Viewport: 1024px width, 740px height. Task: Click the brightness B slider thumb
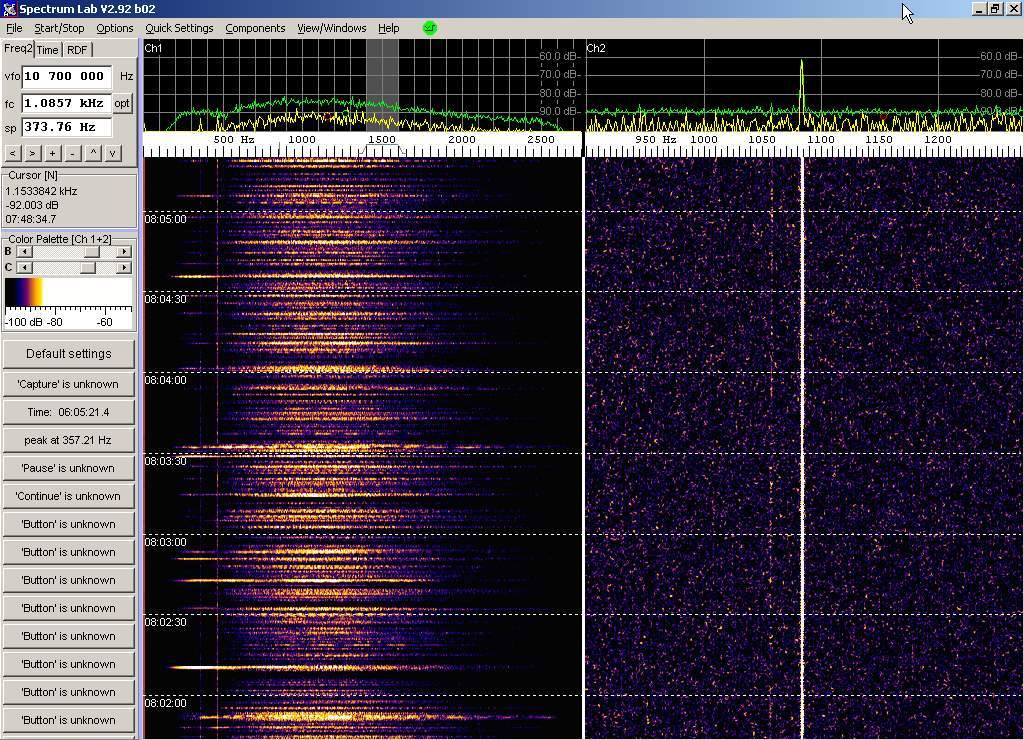coord(91,252)
